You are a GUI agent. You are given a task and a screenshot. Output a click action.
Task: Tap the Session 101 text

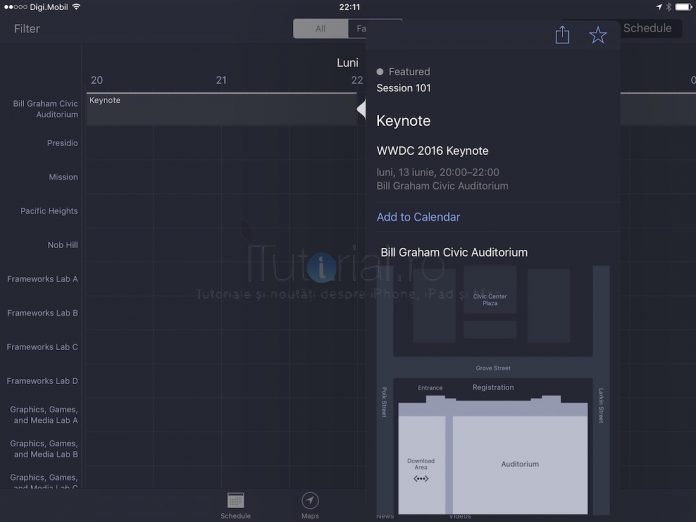403,88
